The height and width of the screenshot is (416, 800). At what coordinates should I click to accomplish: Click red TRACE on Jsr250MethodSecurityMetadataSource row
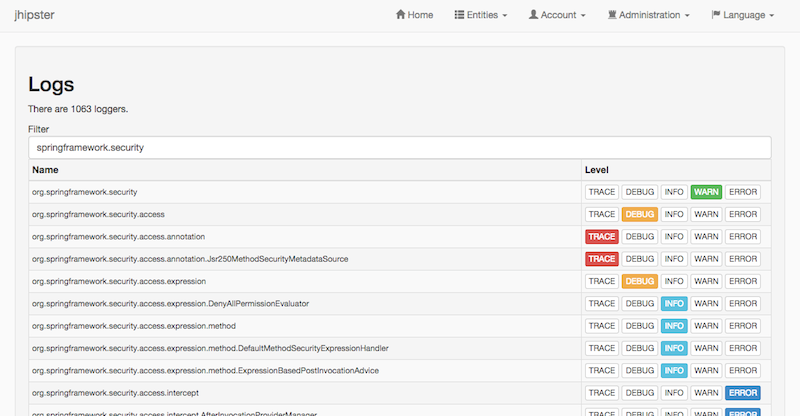tap(602, 259)
